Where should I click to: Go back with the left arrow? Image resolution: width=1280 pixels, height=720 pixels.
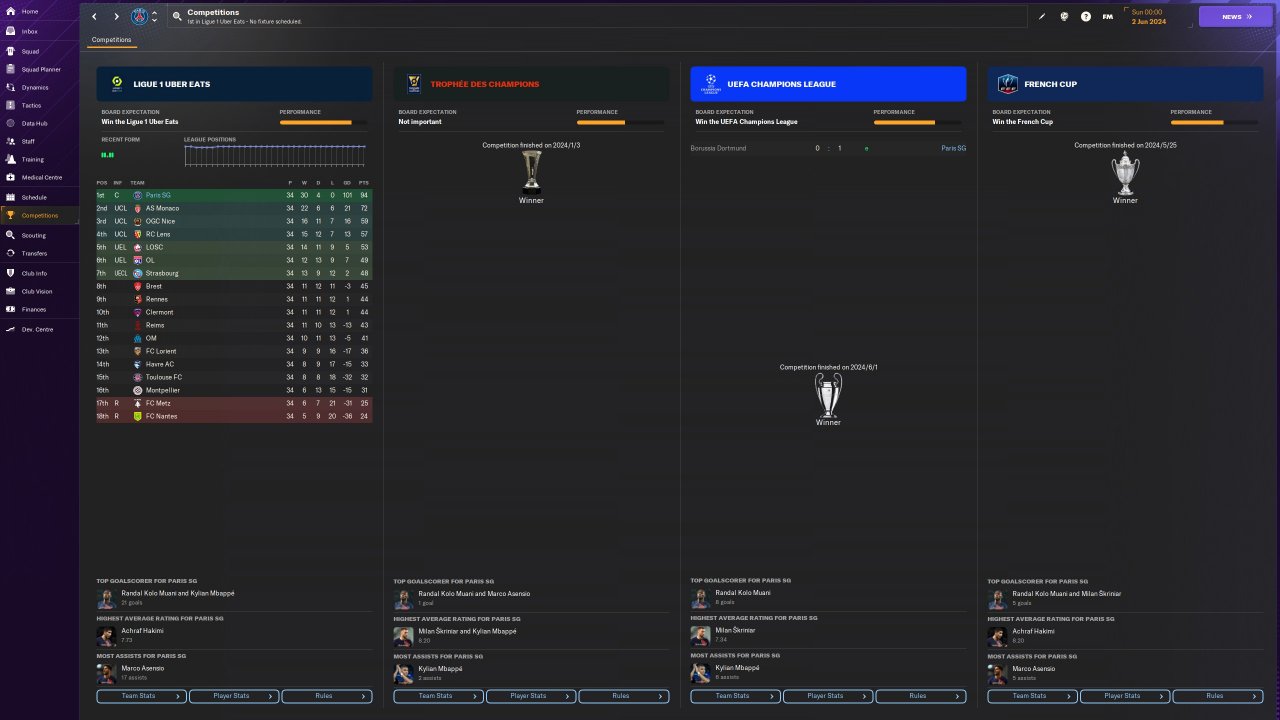coord(94,17)
